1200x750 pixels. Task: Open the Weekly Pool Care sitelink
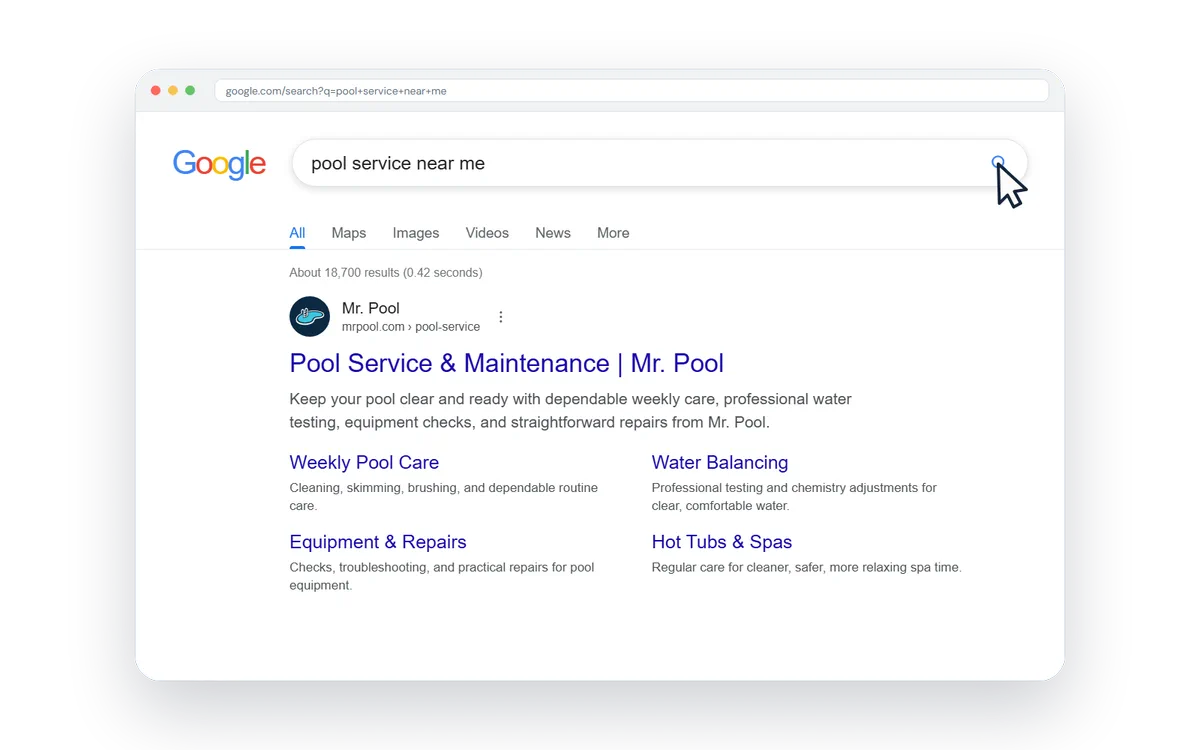tap(364, 463)
